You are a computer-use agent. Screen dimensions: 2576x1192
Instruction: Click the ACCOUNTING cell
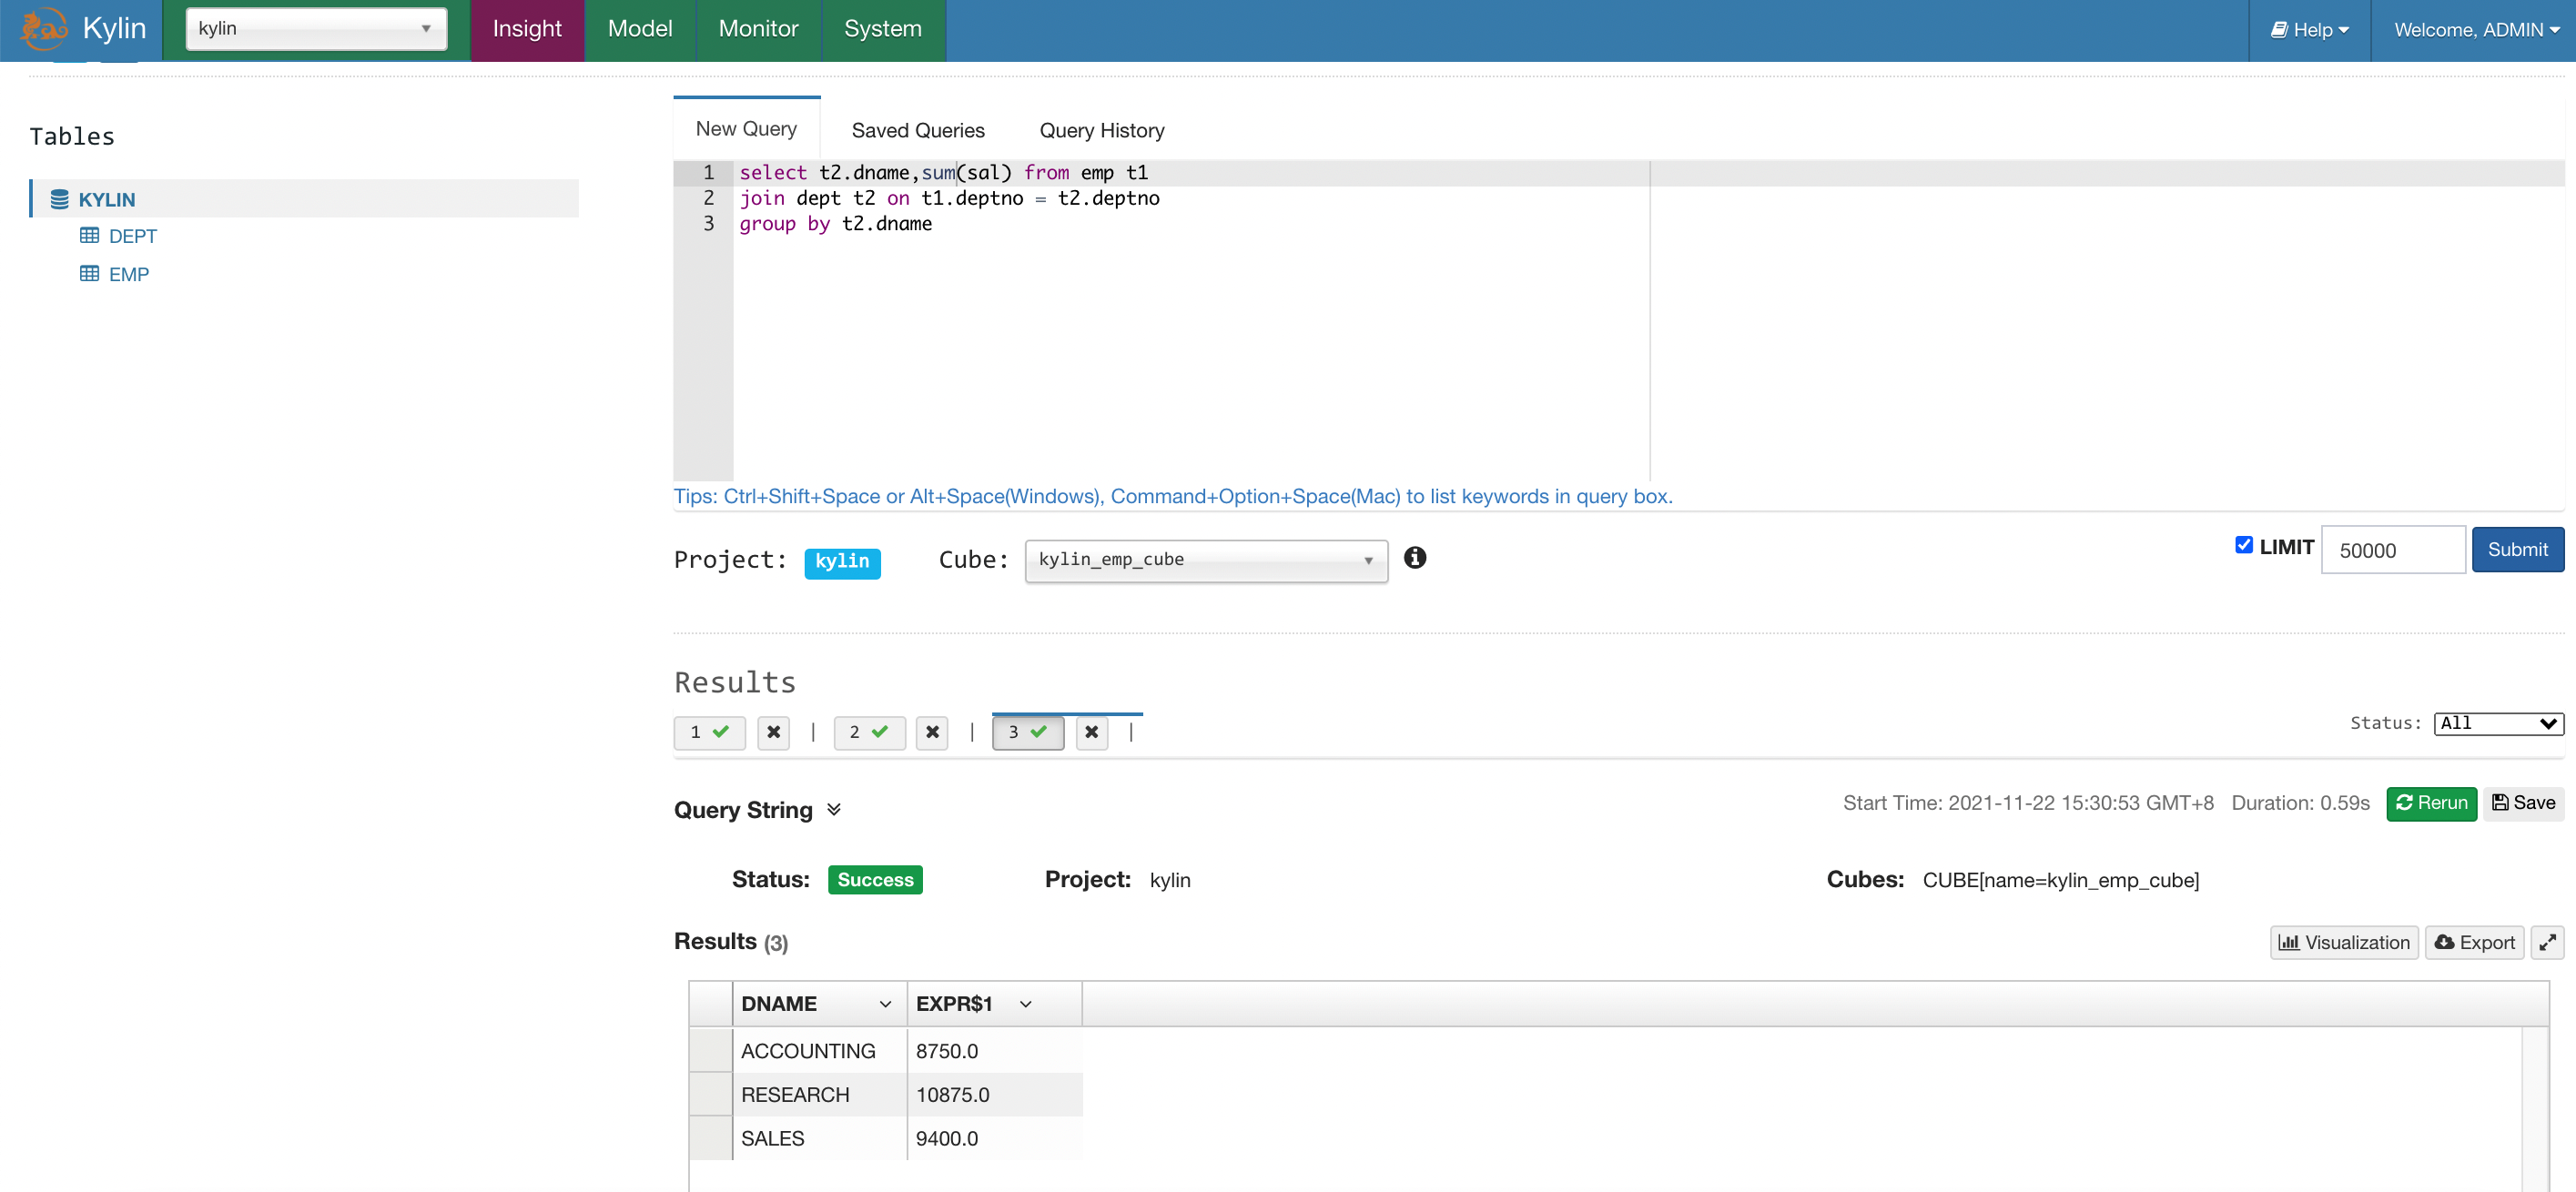[819, 1051]
